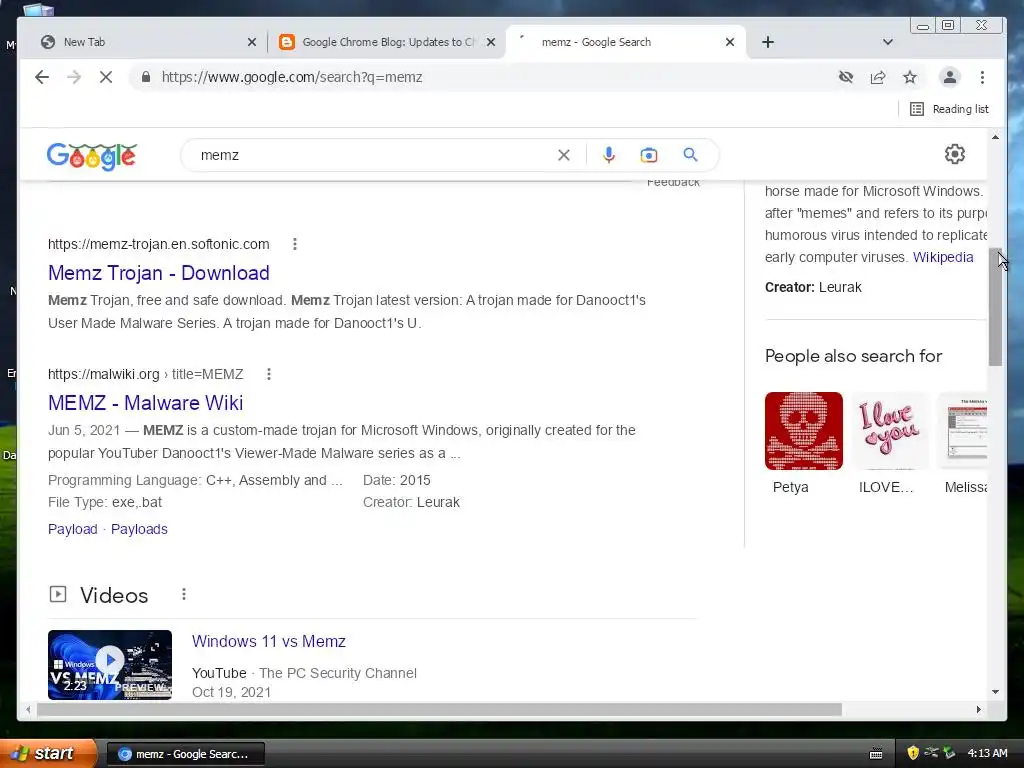Close the New Tab tab
1024x768 pixels.
point(252,42)
